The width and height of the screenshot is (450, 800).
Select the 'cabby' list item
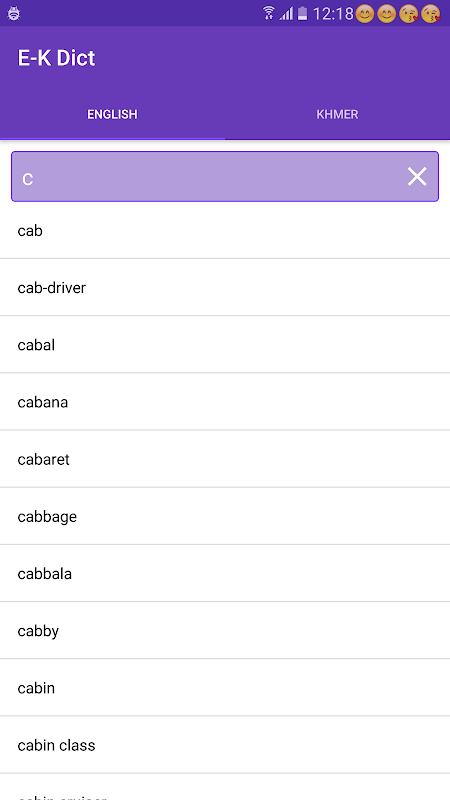[225, 631]
